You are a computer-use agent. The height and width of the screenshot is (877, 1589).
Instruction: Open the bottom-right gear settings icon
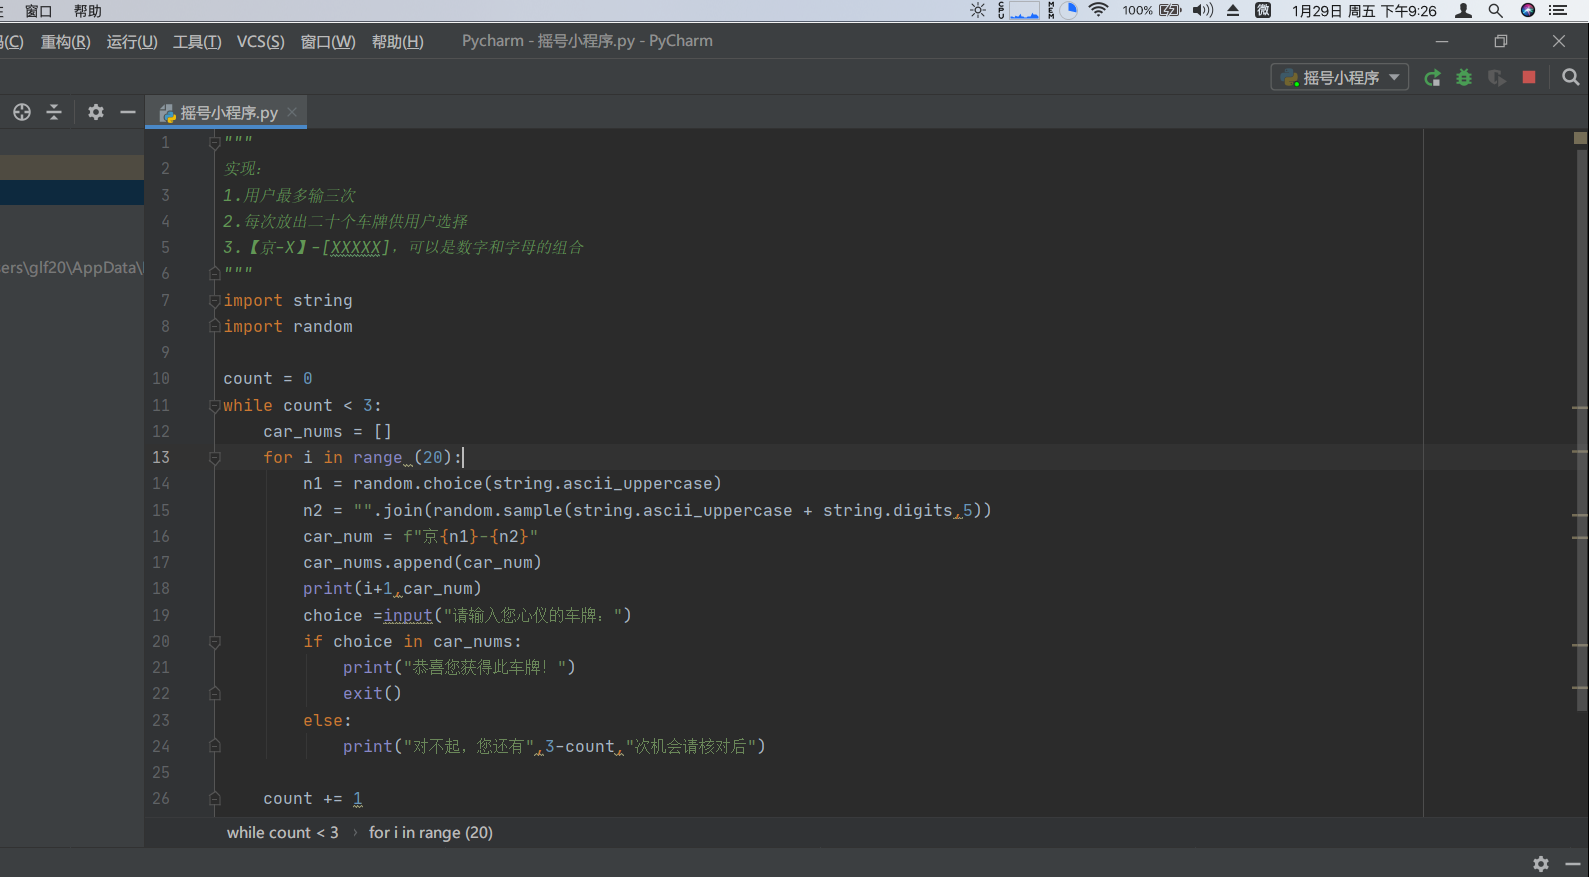[x=1541, y=863]
